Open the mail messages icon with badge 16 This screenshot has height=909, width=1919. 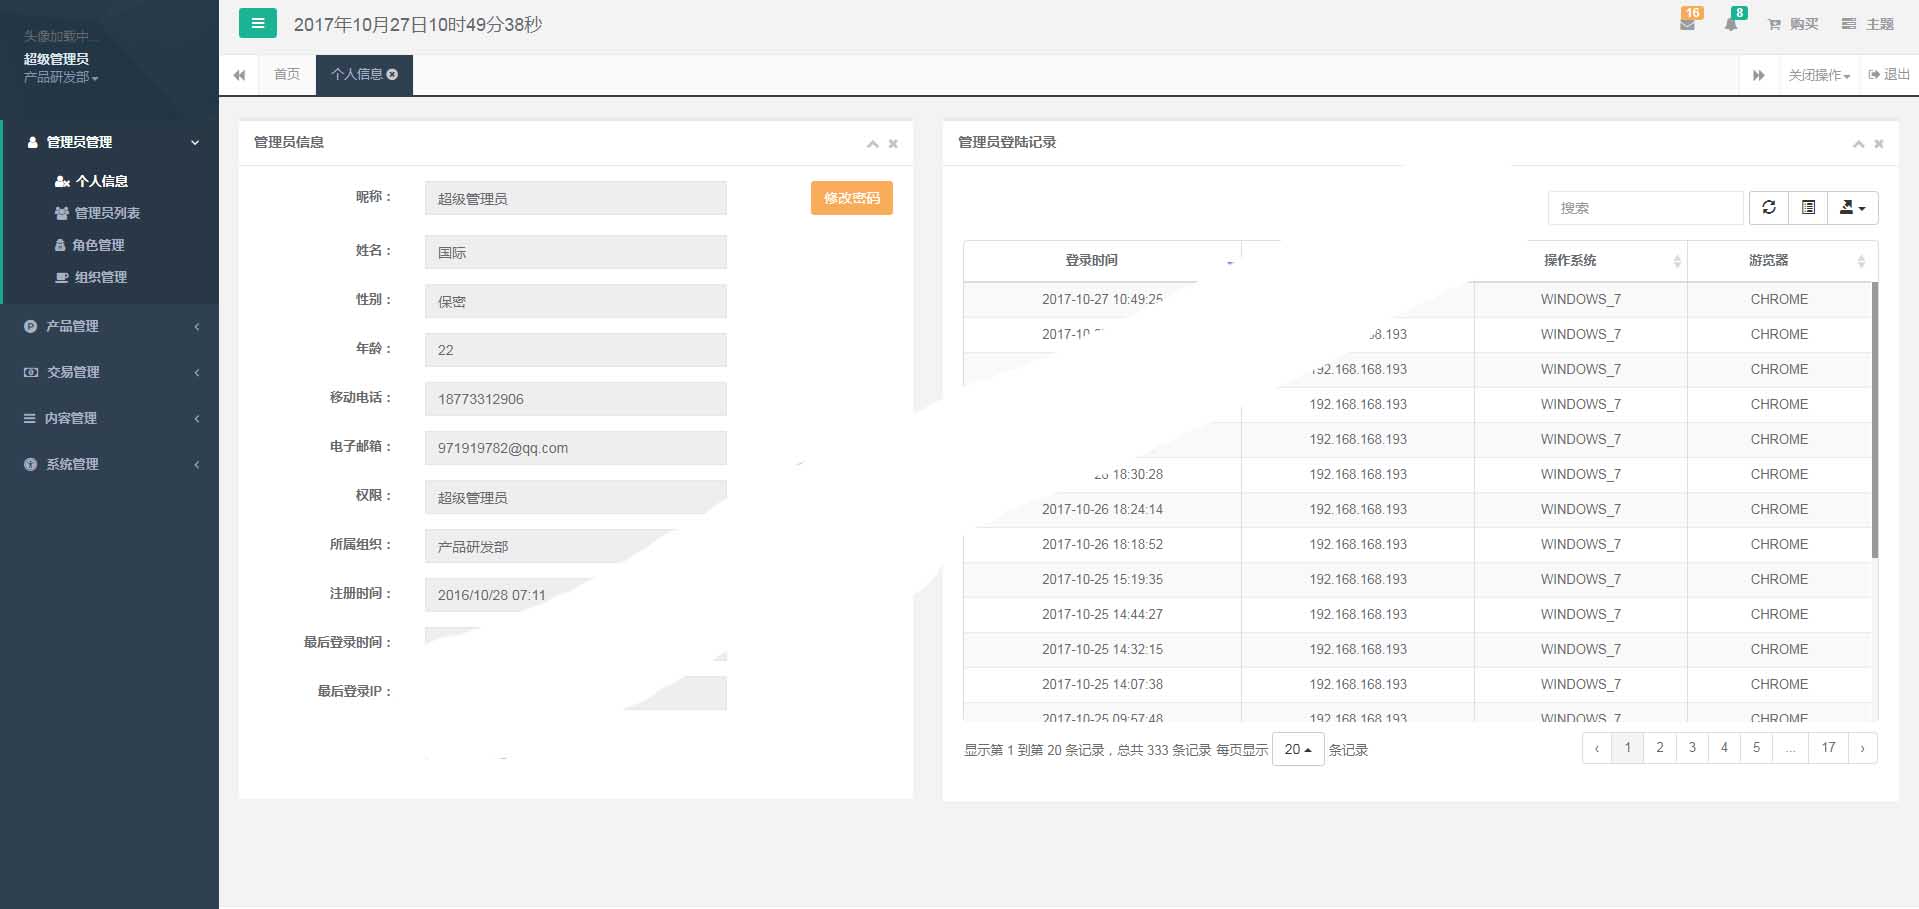[x=1687, y=24]
